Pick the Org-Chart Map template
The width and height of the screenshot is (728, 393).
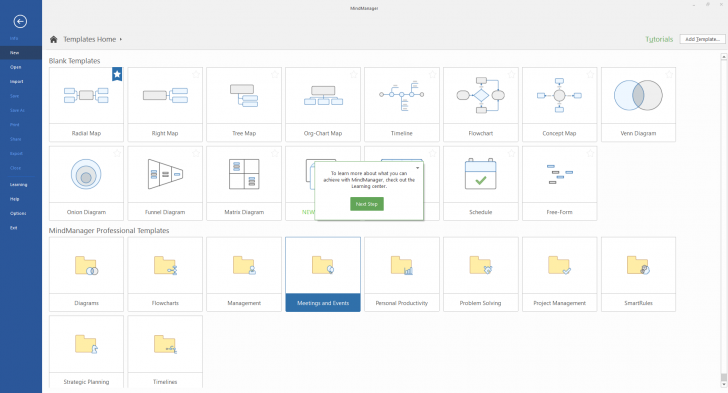[323, 105]
